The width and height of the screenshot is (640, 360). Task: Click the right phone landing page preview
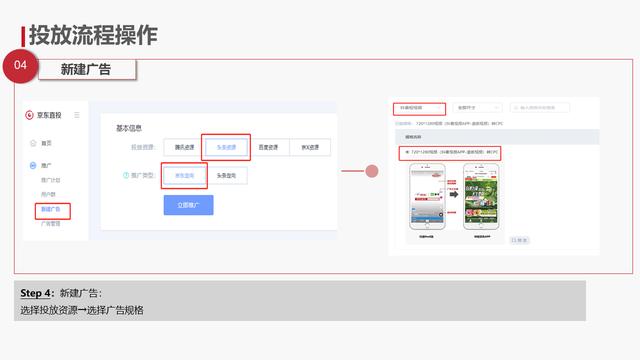[x=481, y=197]
